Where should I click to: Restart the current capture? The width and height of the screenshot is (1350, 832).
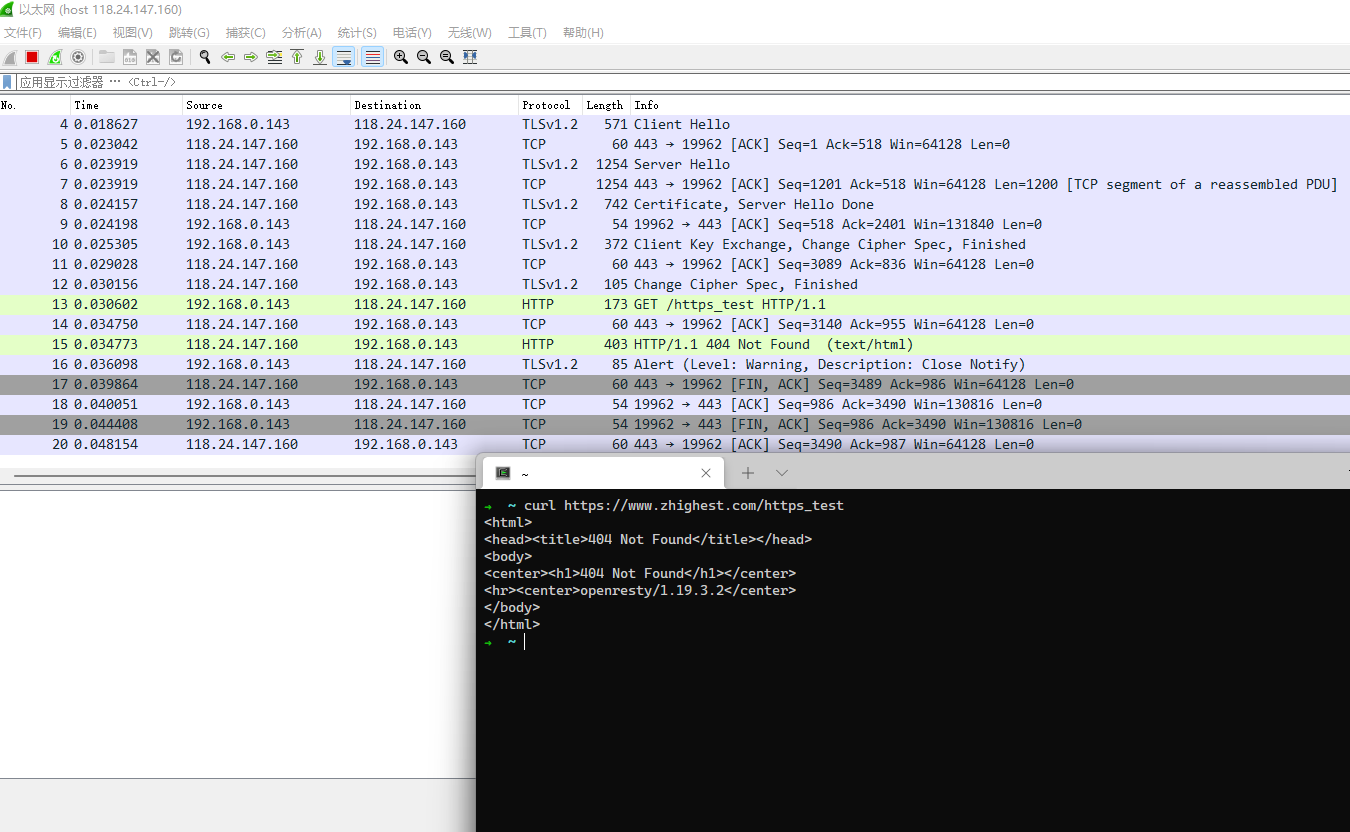pyautogui.click(x=55, y=57)
